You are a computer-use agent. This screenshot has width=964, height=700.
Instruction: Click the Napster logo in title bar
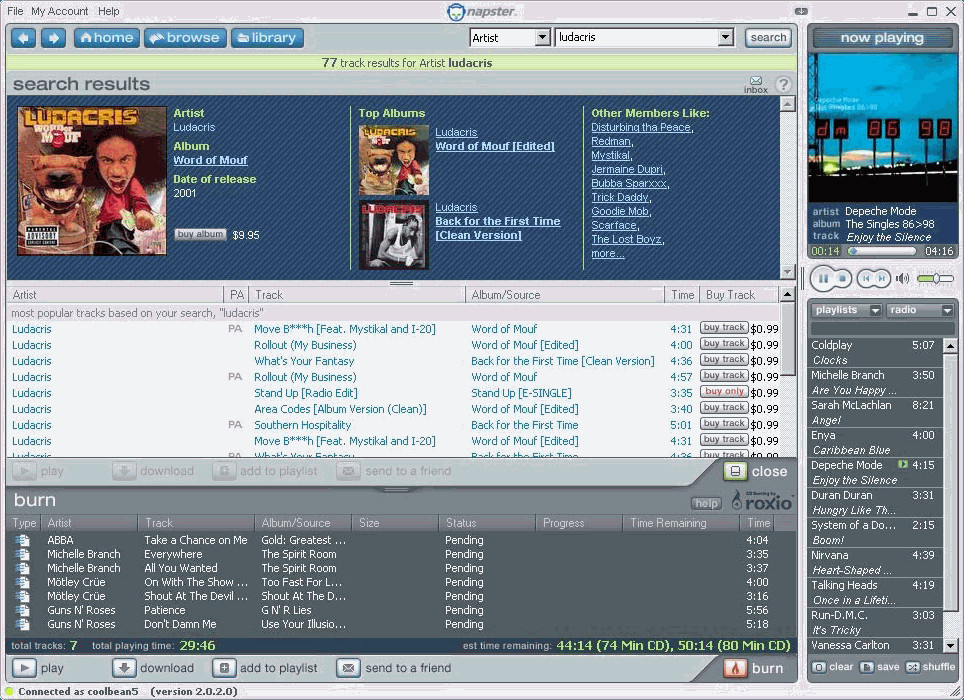click(x=483, y=11)
